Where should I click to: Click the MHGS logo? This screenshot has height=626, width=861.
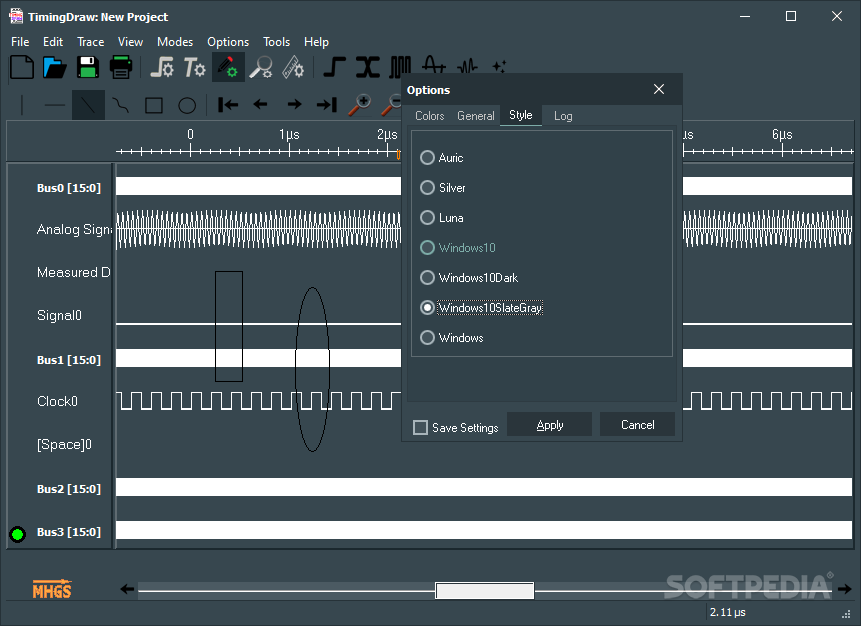(52, 589)
